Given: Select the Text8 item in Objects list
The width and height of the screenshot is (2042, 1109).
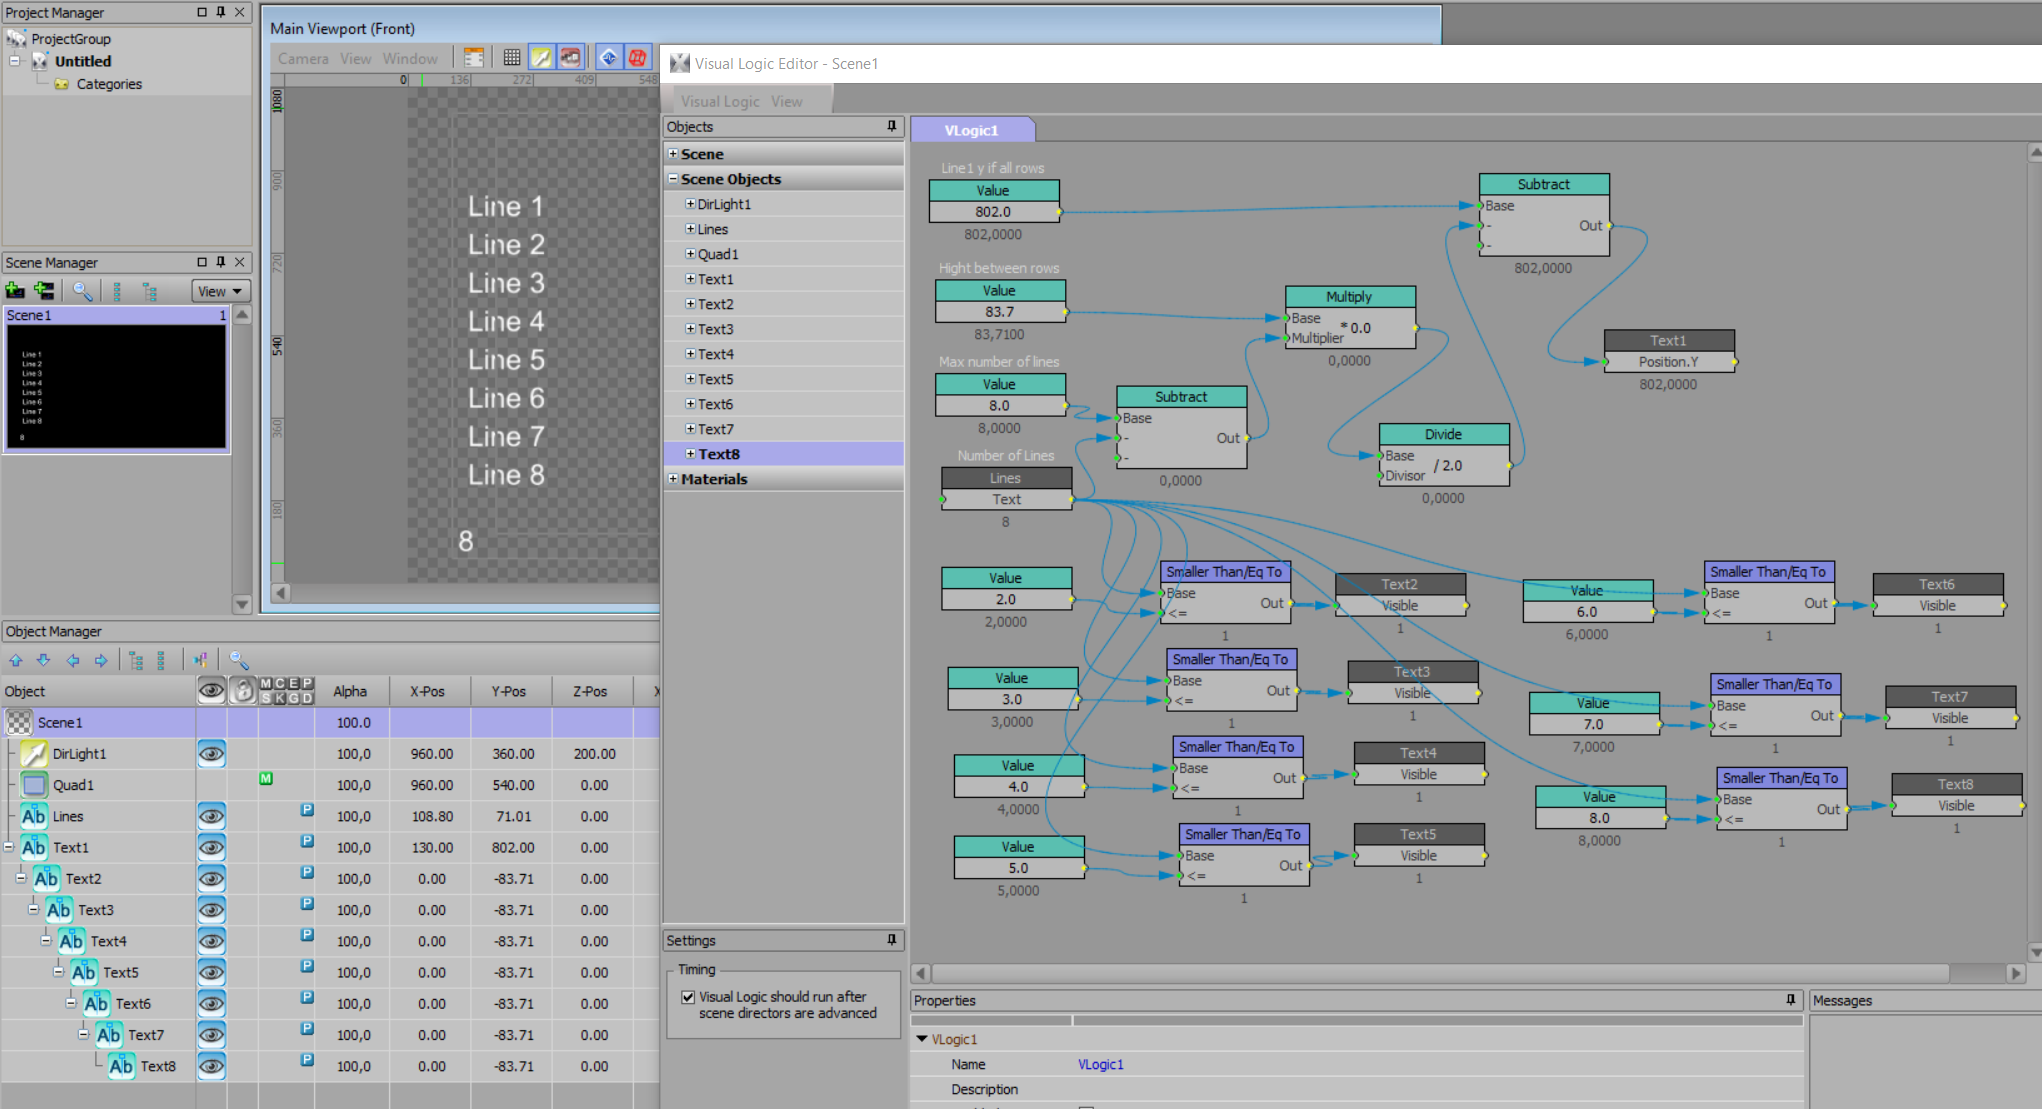Looking at the screenshot, I should [719, 454].
